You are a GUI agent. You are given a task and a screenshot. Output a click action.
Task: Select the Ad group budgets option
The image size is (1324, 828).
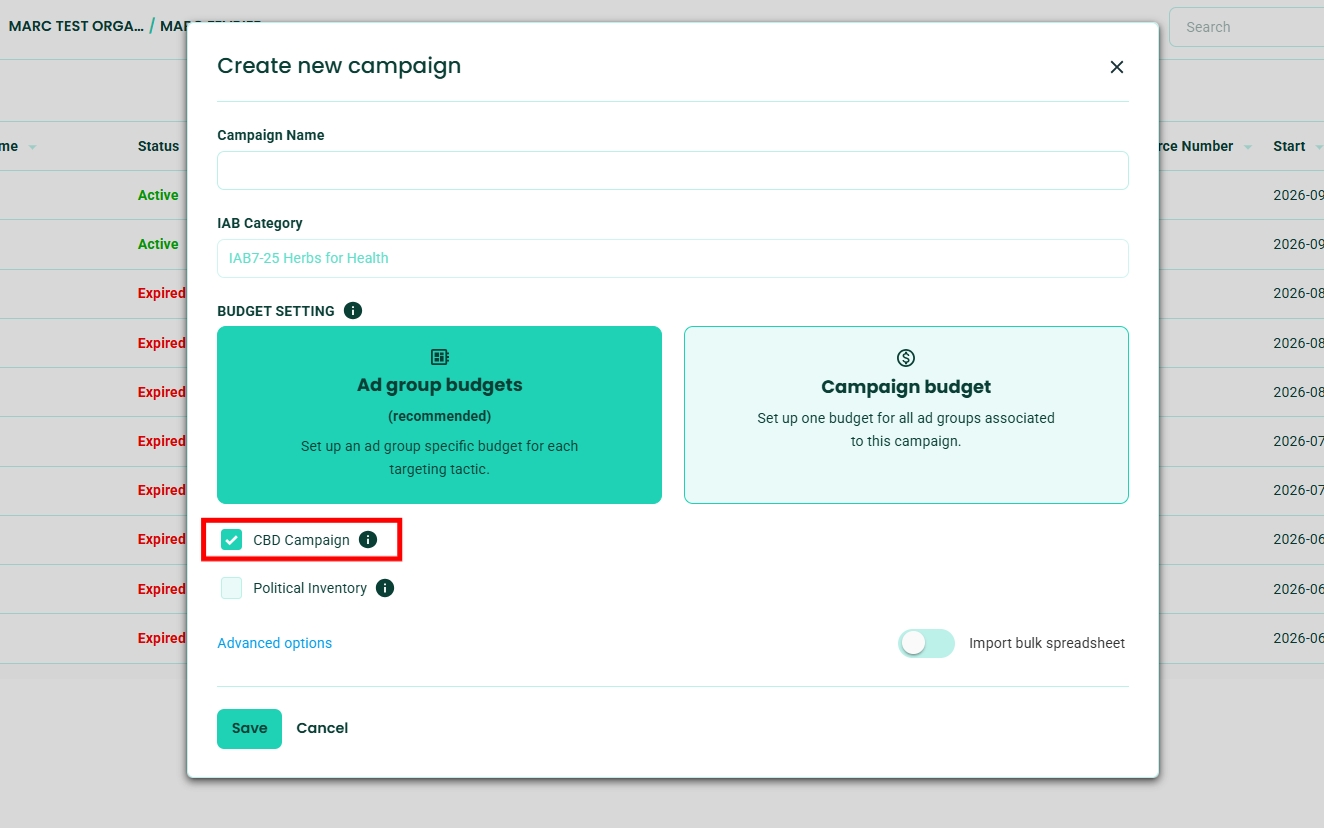[x=439, y=415]
